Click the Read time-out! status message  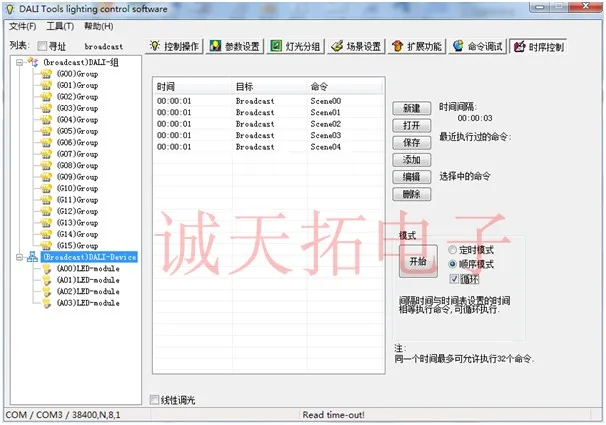pyautogui.click(x=333, y=415)
